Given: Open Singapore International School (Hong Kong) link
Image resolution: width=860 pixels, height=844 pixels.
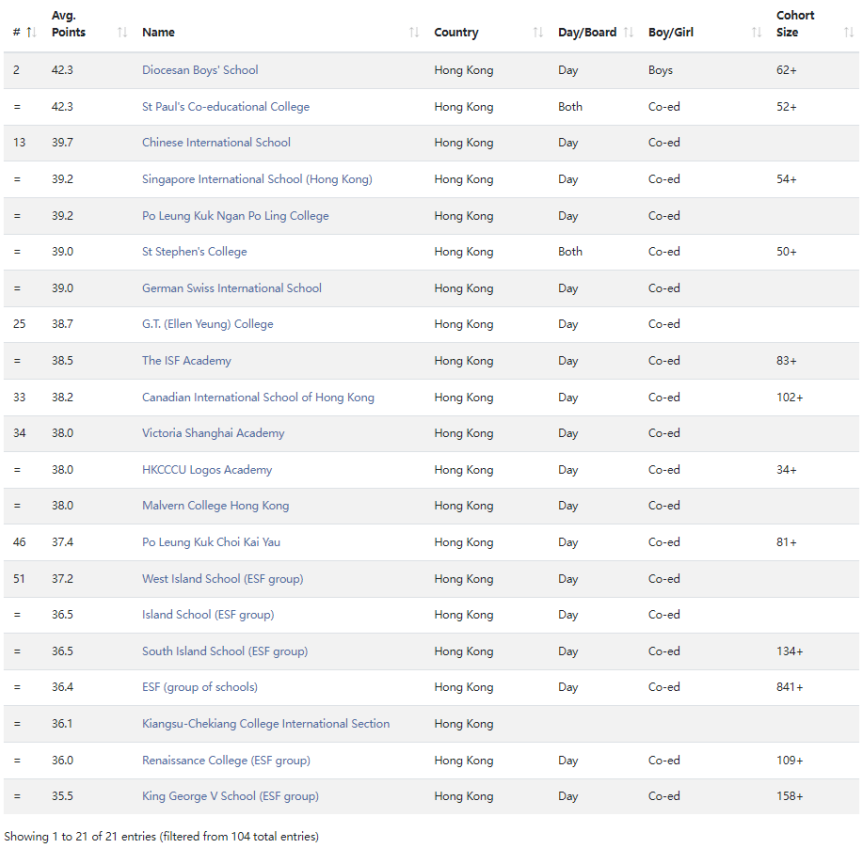Looking at the screenshot, I should click(257, 179).
